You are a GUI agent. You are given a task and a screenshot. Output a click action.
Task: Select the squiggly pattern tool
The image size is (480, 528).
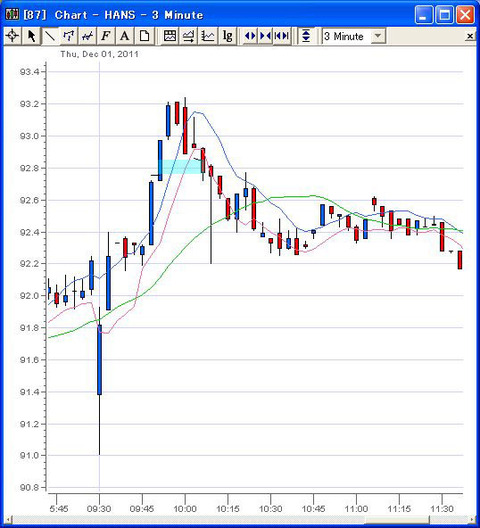(x=87, y=36)
